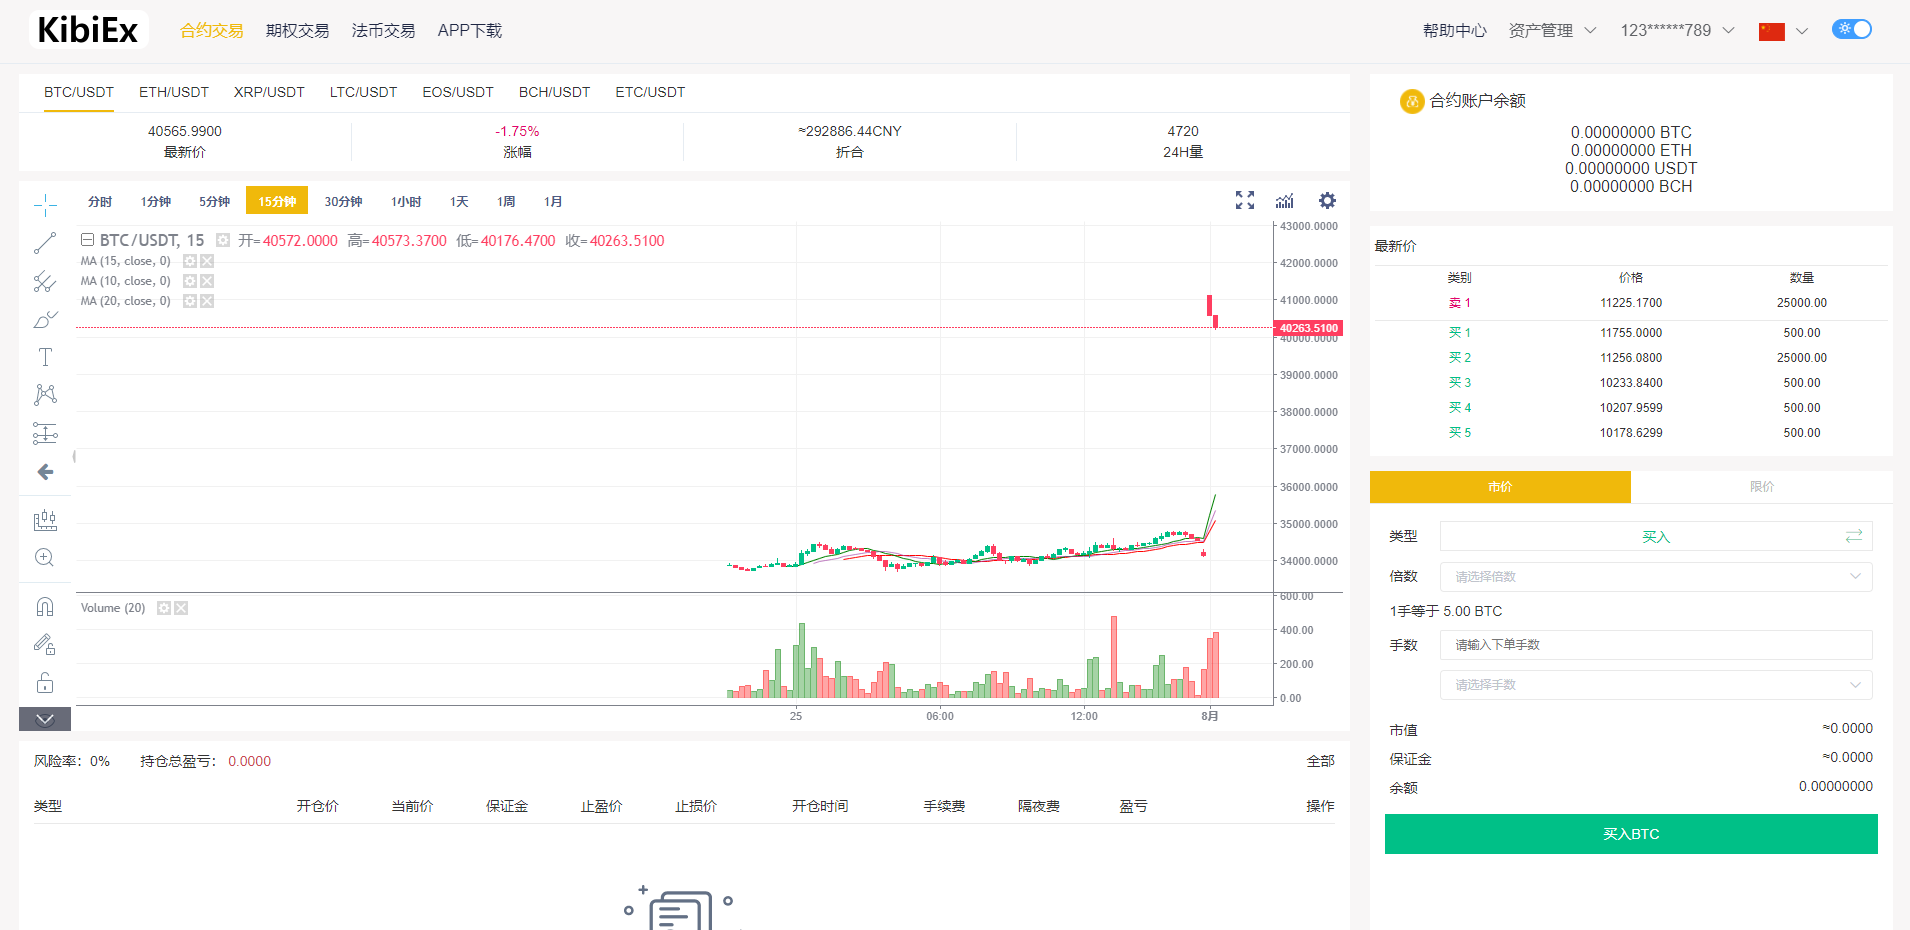Collapse the drawing toolbar with the chevron

click(44, 719)
